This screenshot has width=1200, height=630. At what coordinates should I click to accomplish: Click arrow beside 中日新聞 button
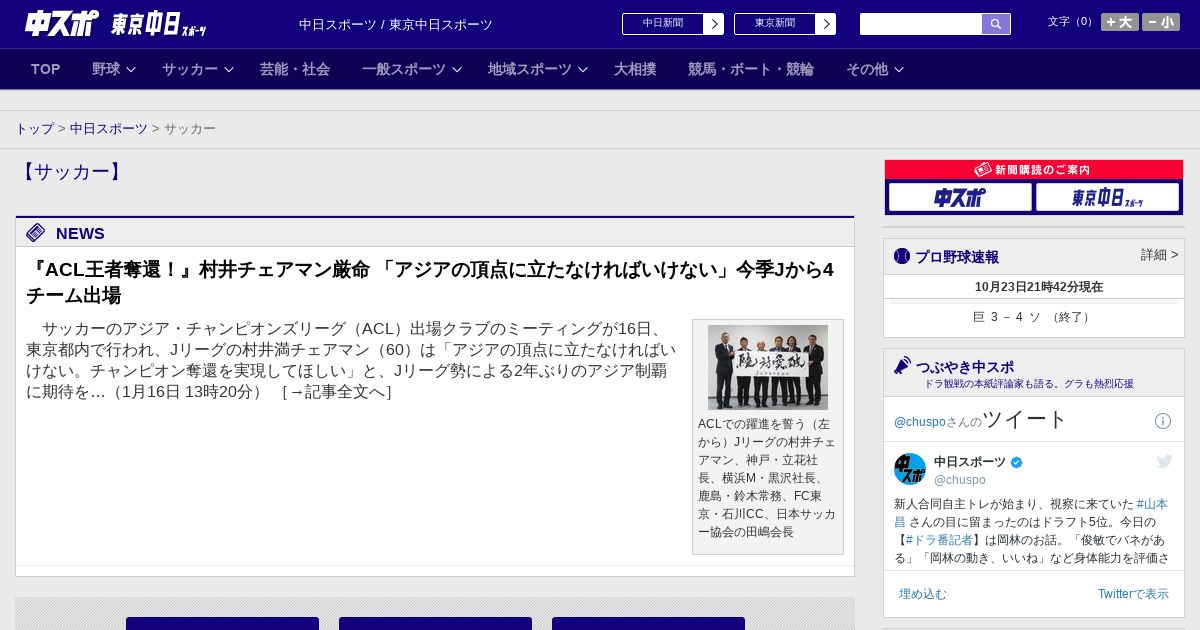click(714, 24)
